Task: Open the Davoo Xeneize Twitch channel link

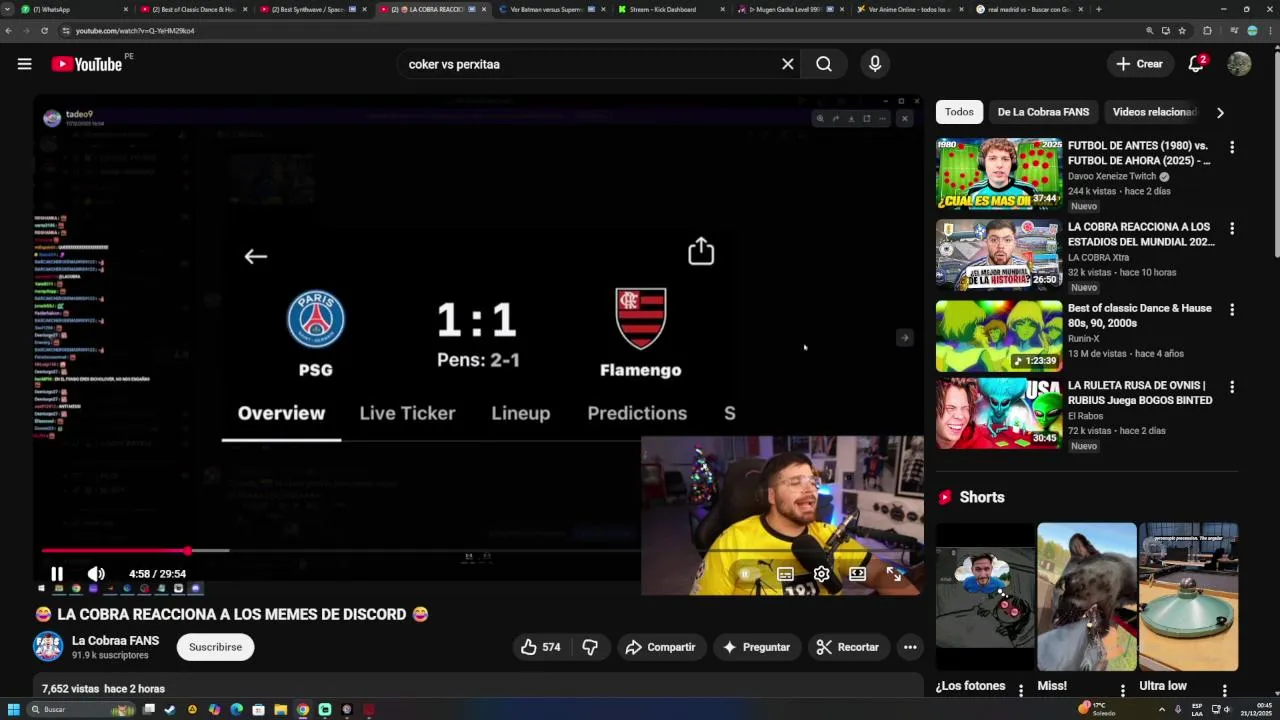Action: [x=1113, y=176]
